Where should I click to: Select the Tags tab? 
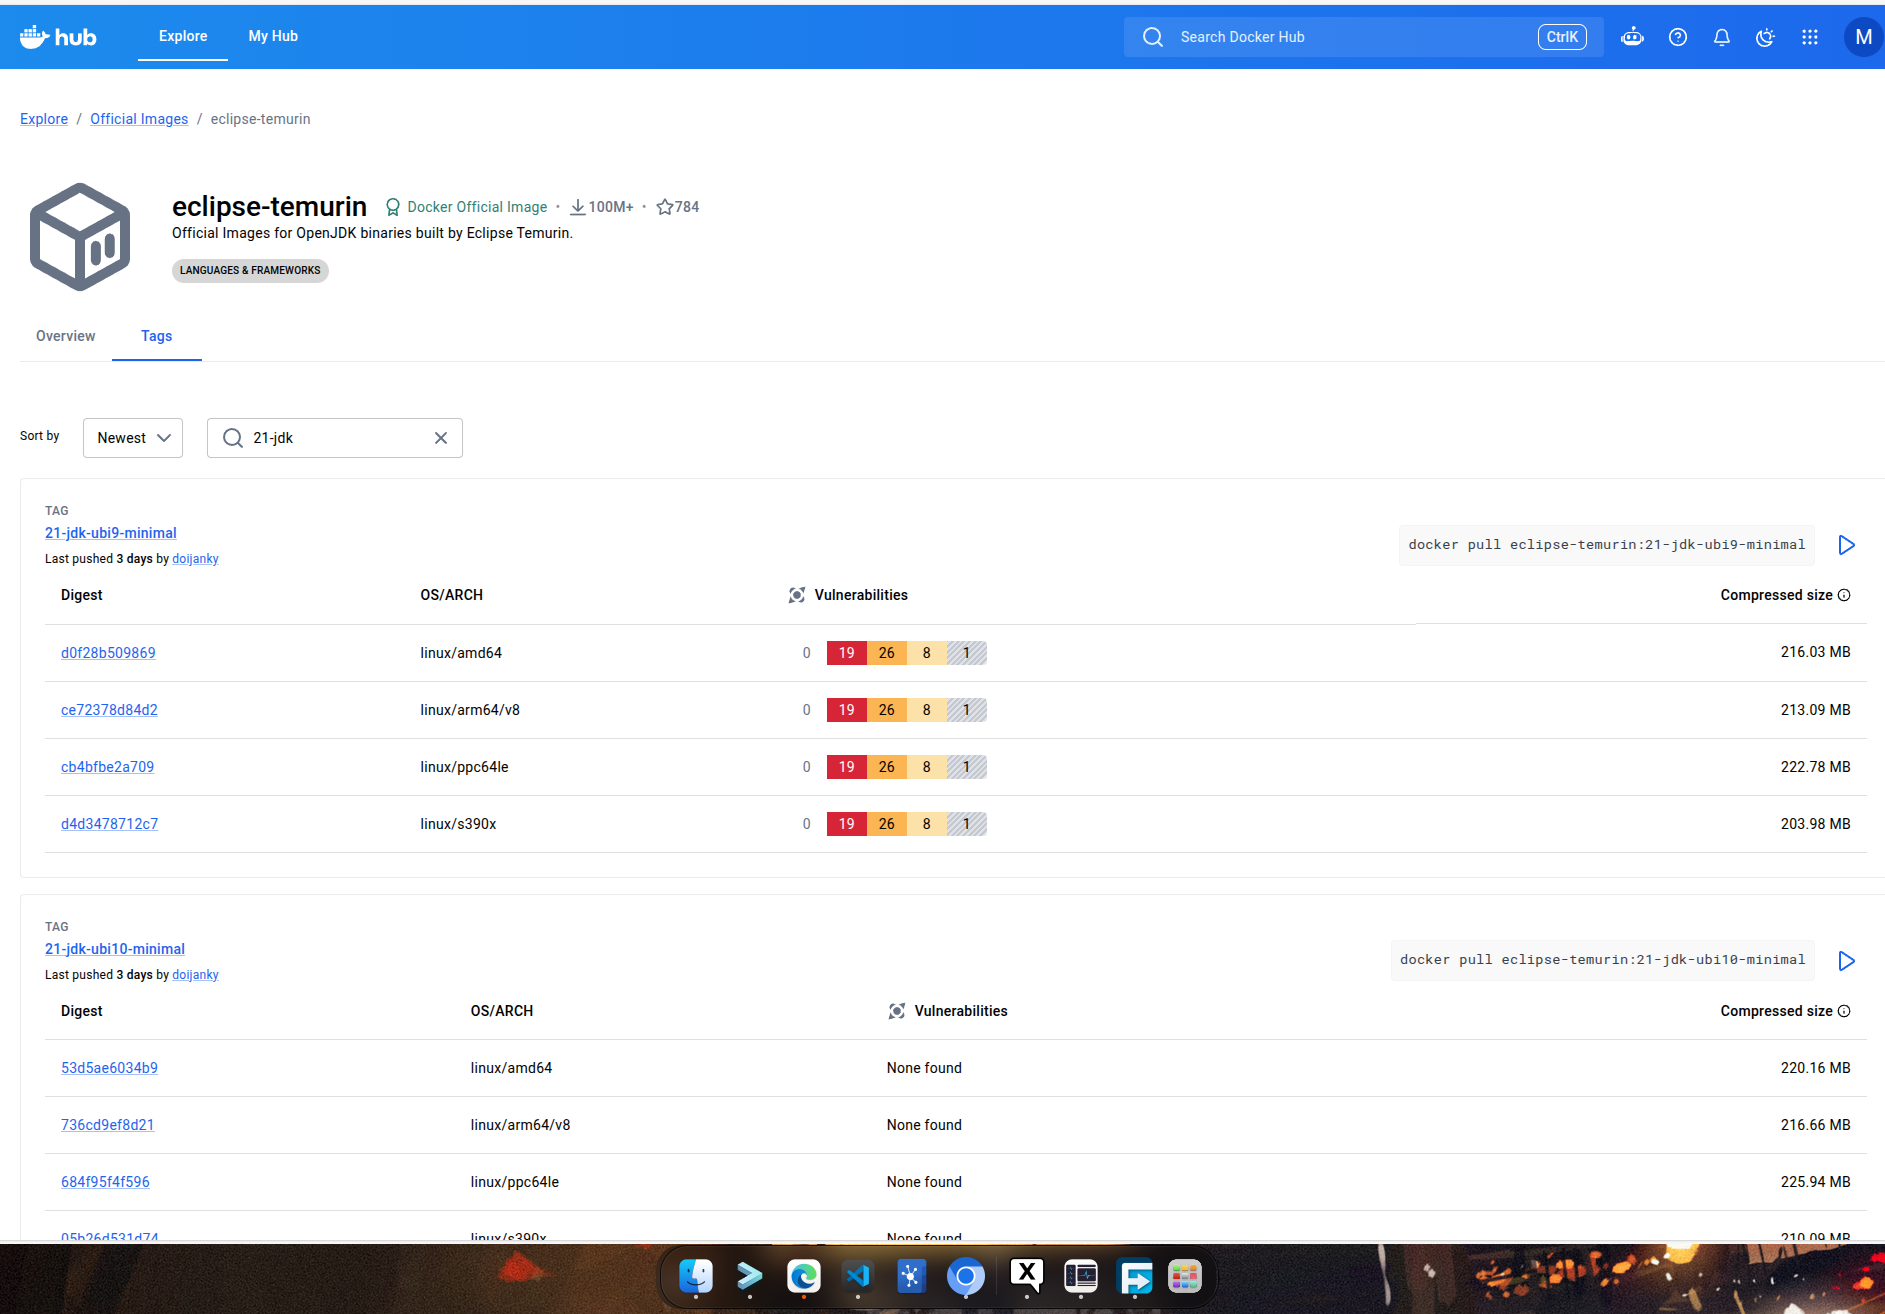click(156, 336)
